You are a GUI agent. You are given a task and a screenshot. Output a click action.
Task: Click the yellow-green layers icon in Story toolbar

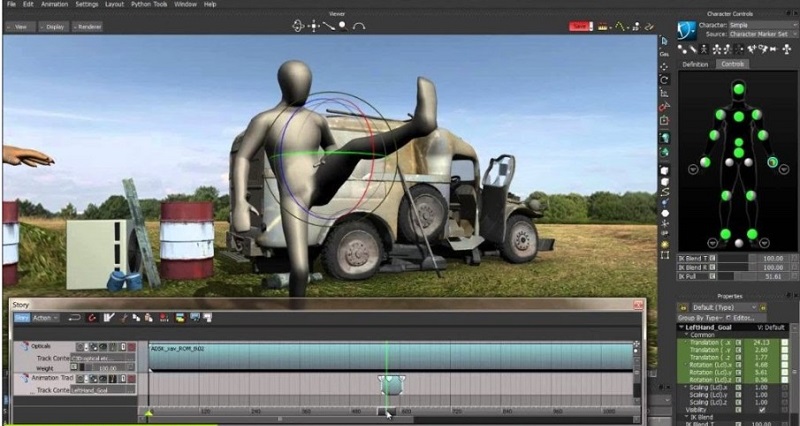pyautogui.click(x=180, y=318)
